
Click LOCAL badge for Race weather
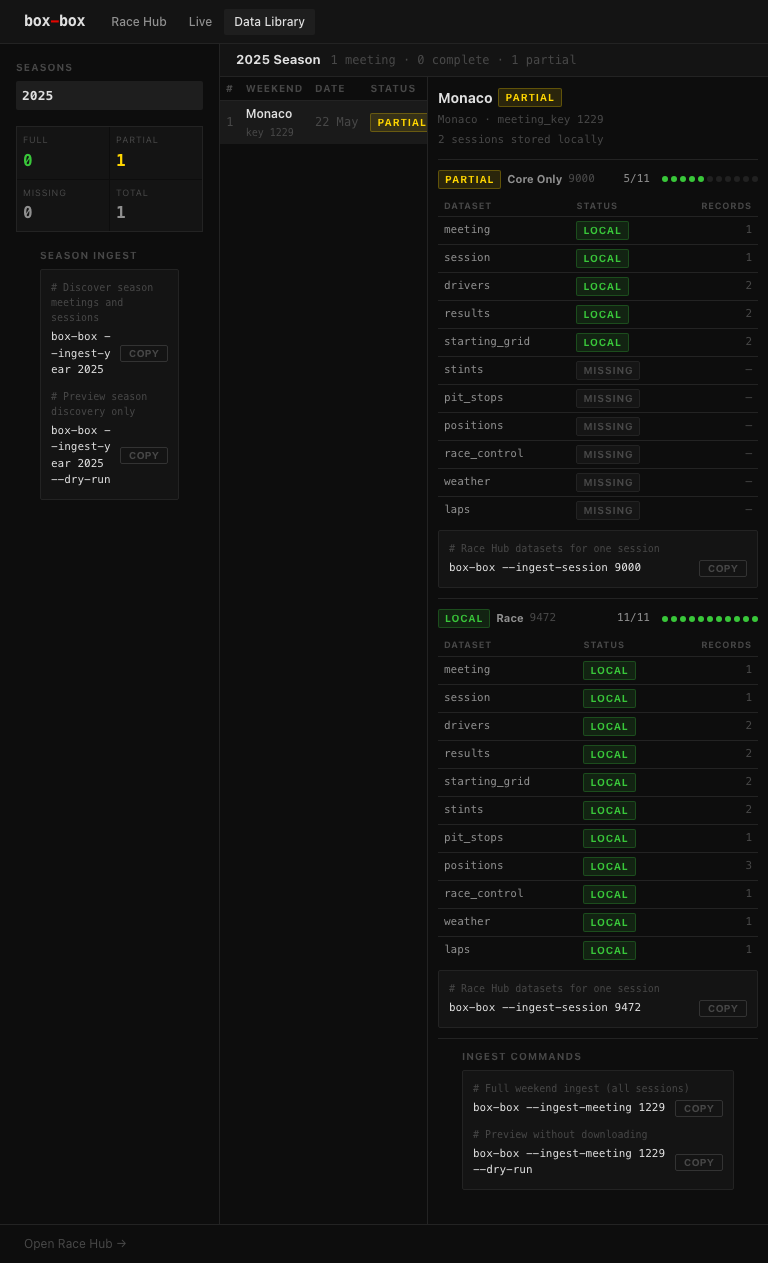(609, 922)
